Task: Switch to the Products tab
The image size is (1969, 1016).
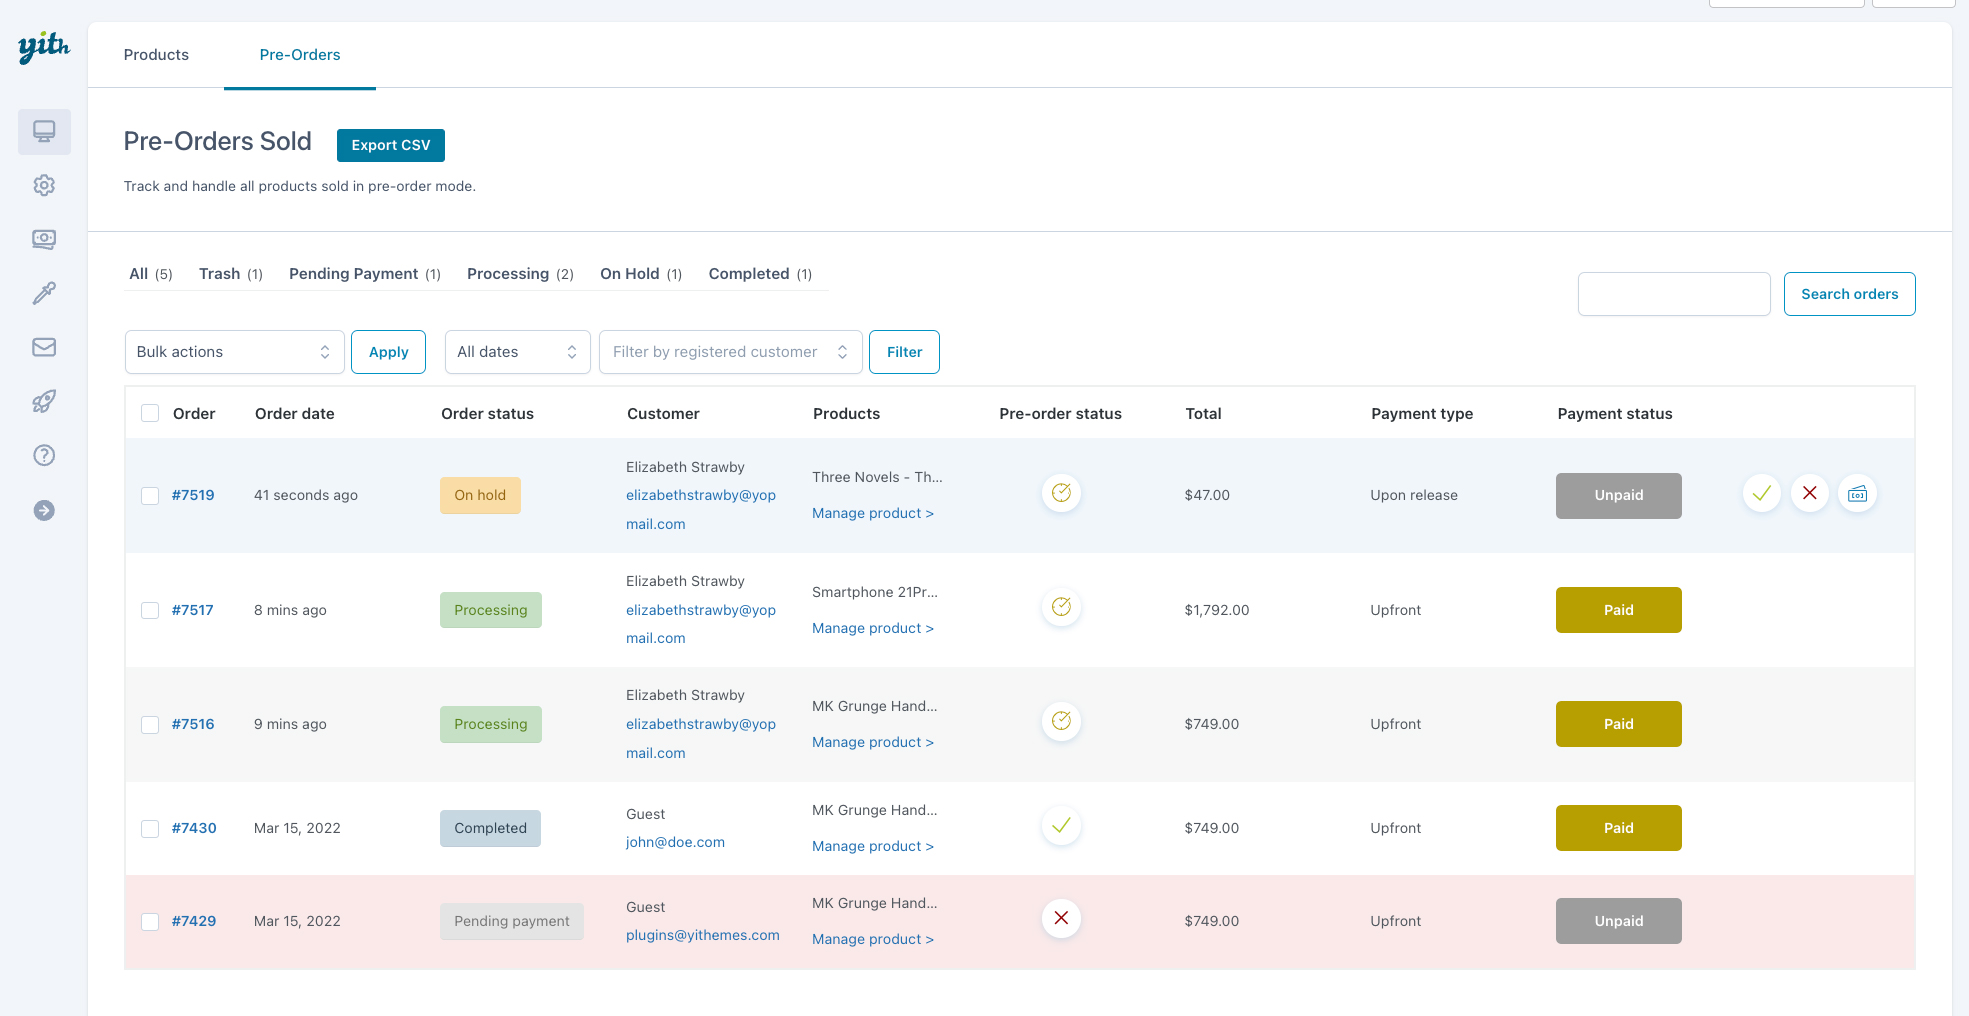Action: tap(156, 55)
